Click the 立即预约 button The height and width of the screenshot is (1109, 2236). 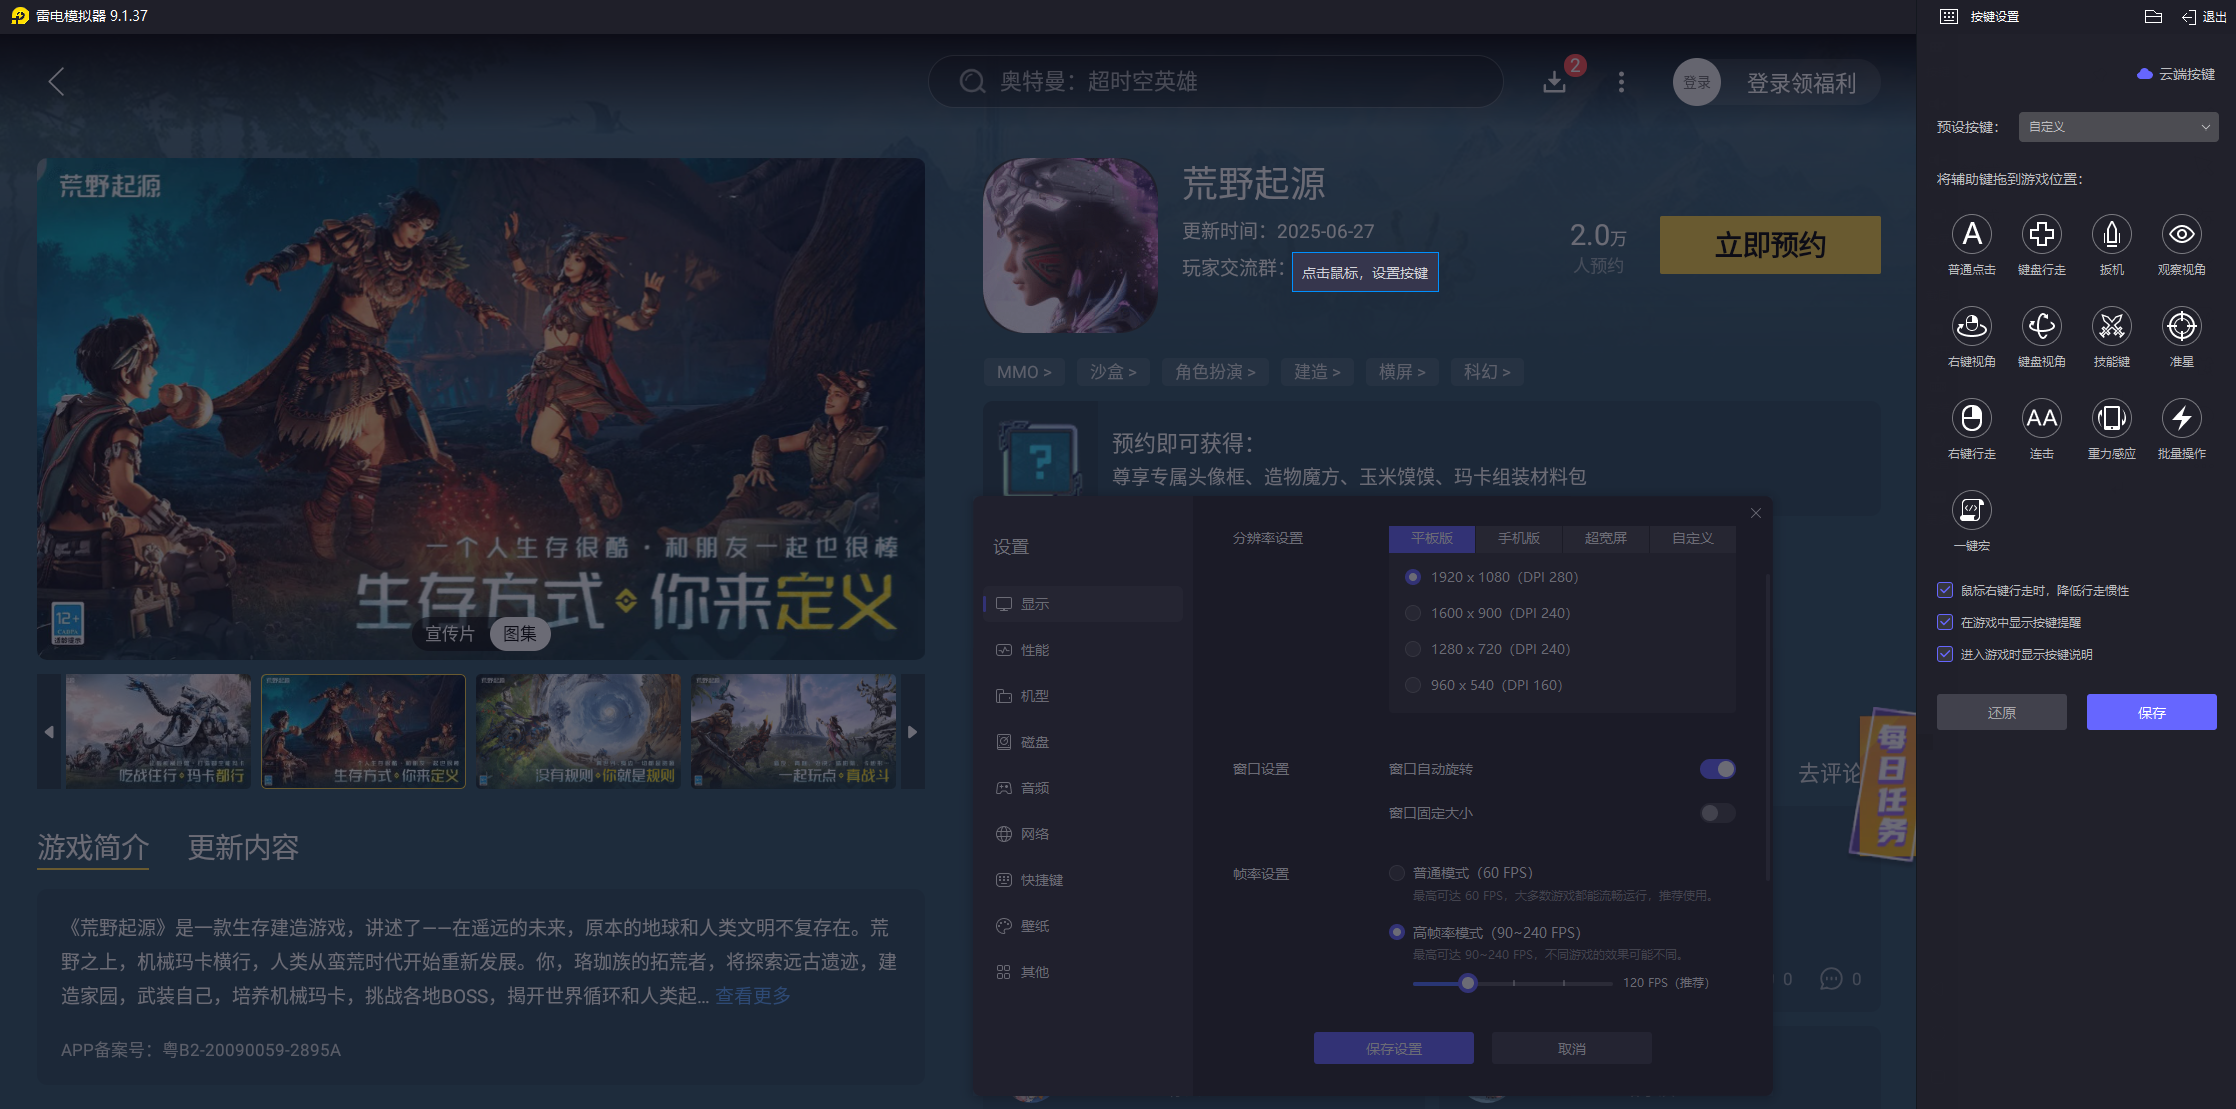1770,245
